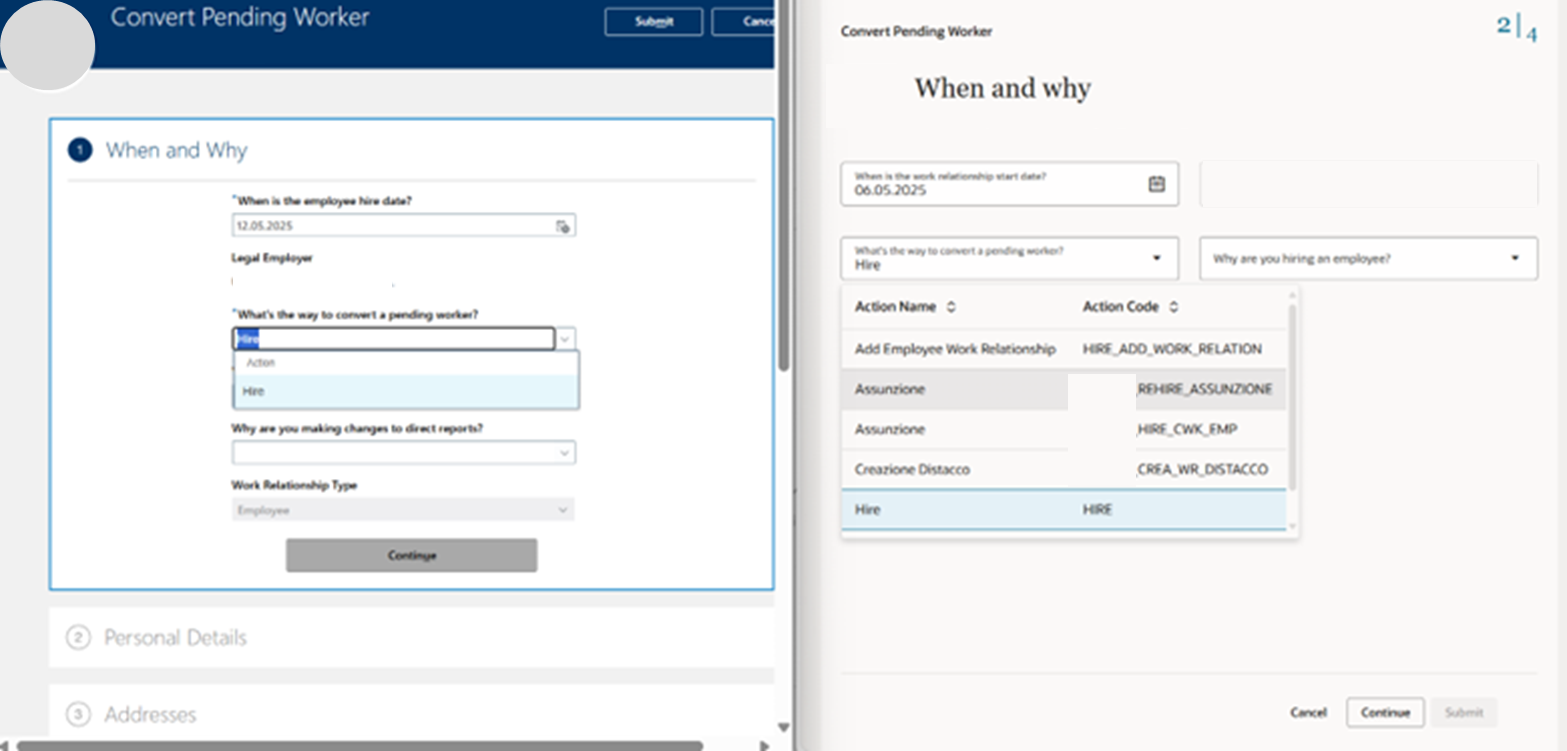Sort the Action Code column
This screenshot has height=751, width=1567.
(x=1173, y=307)
